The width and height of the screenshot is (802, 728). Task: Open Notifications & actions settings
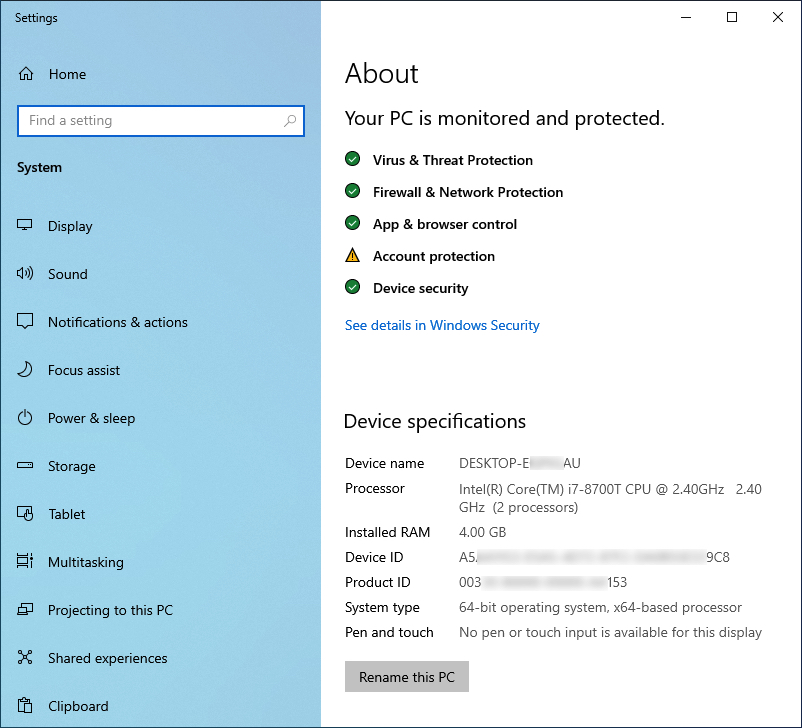[x=117, y=322]
